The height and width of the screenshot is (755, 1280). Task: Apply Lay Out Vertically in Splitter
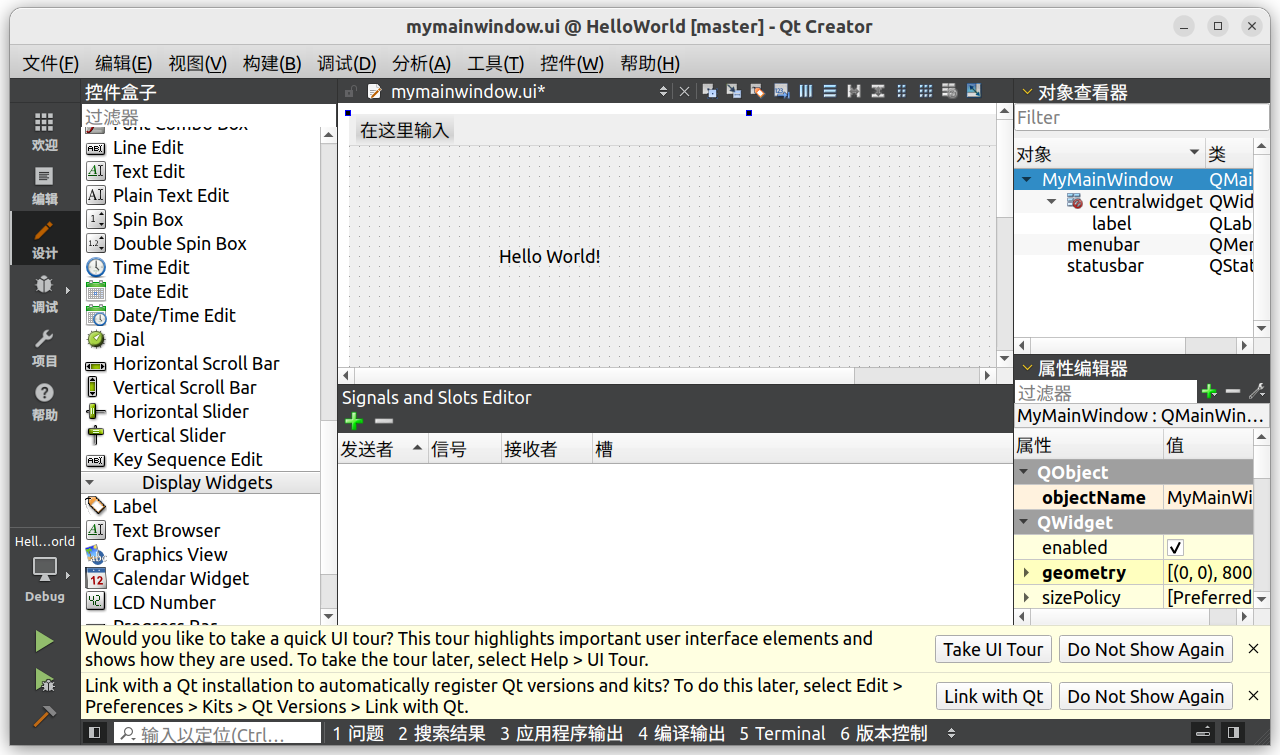pyautogui.click(x=877, y=91)
